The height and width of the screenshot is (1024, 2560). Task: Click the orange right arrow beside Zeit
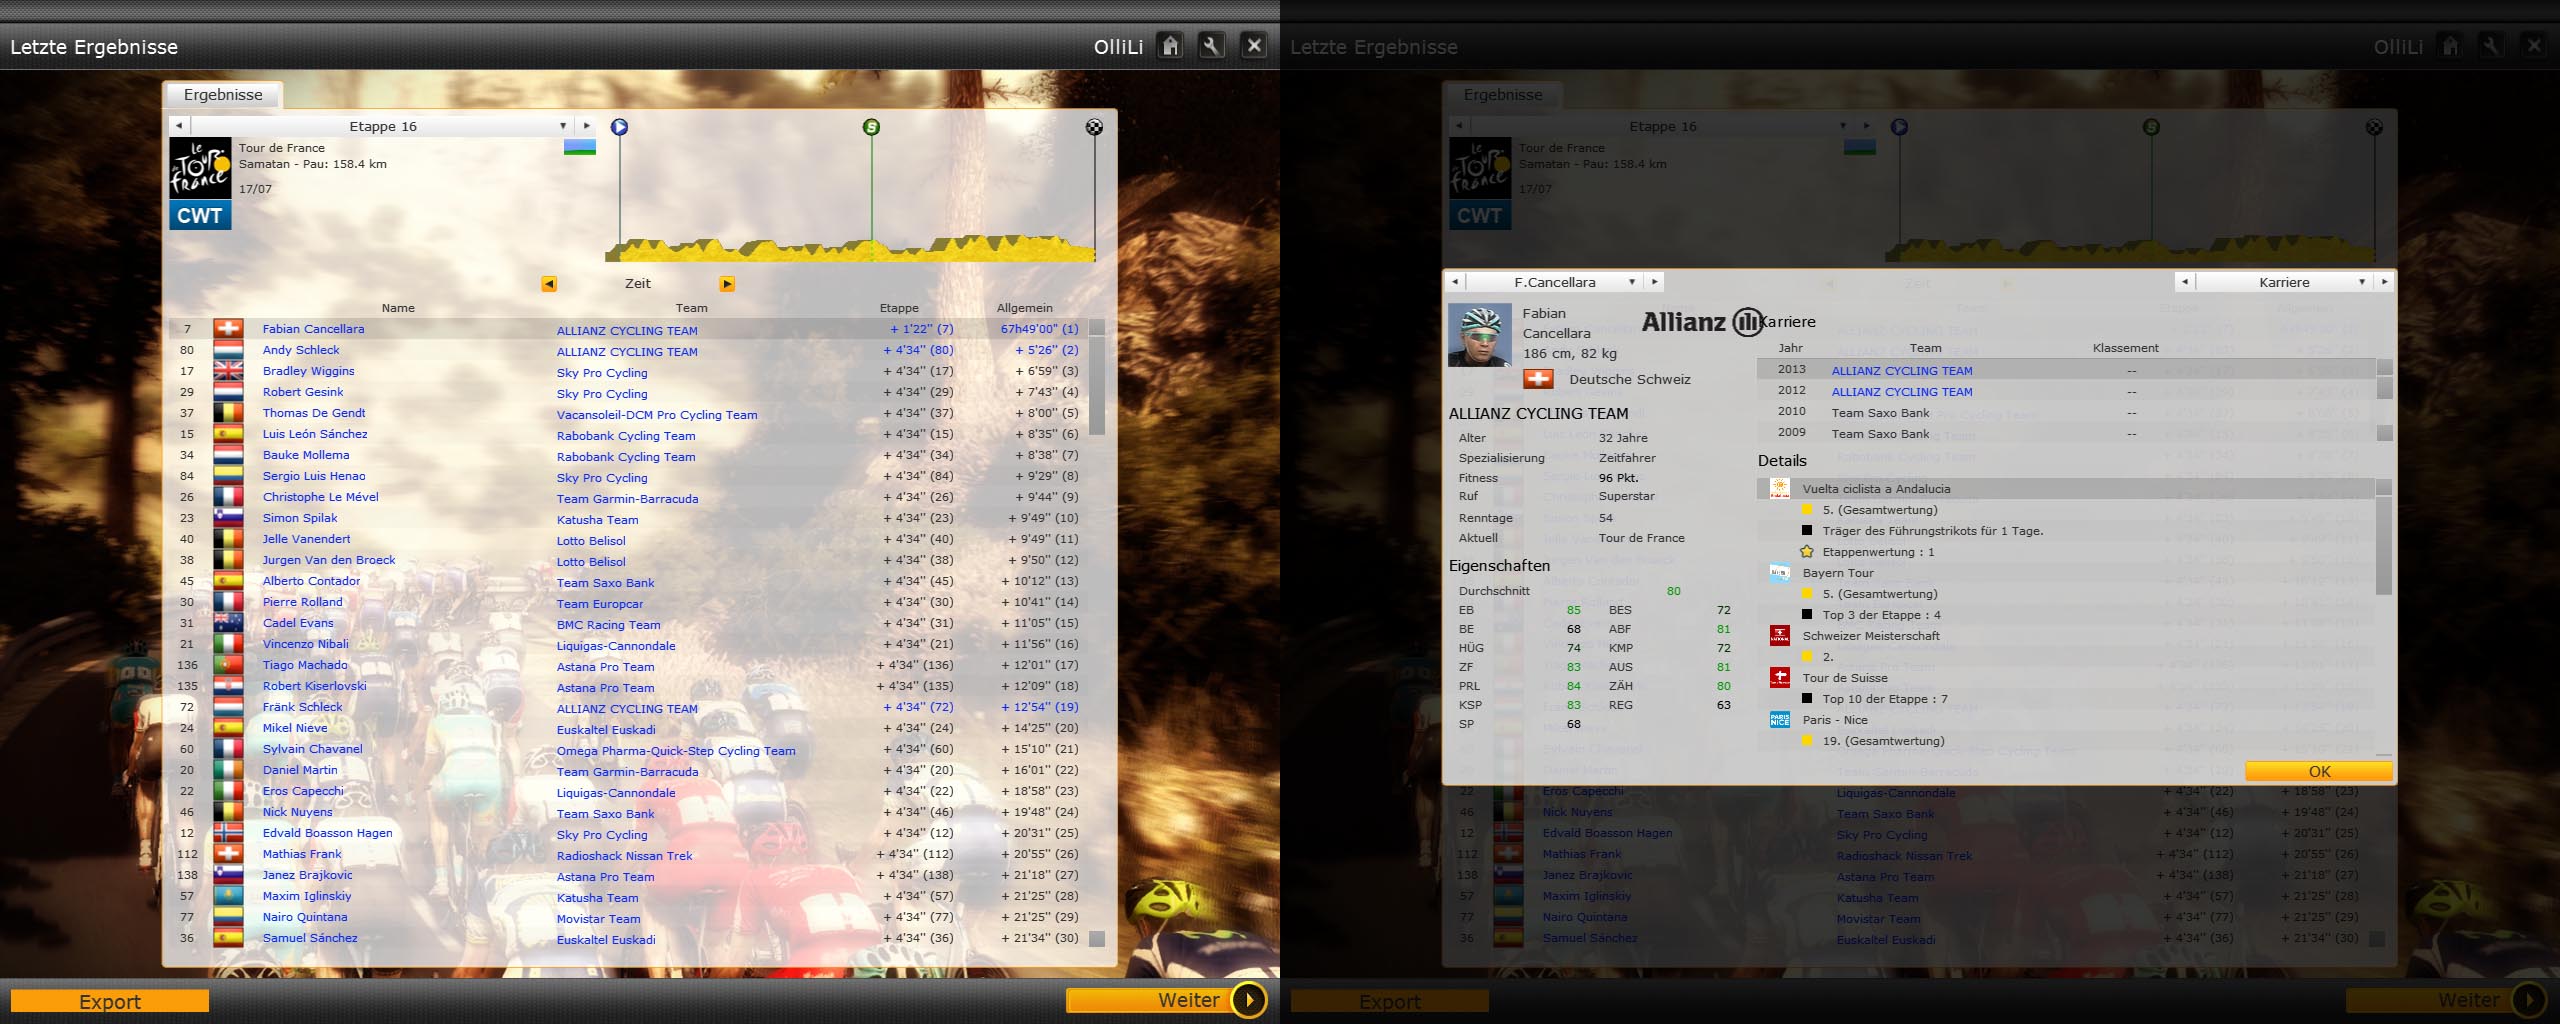(727, 284)
